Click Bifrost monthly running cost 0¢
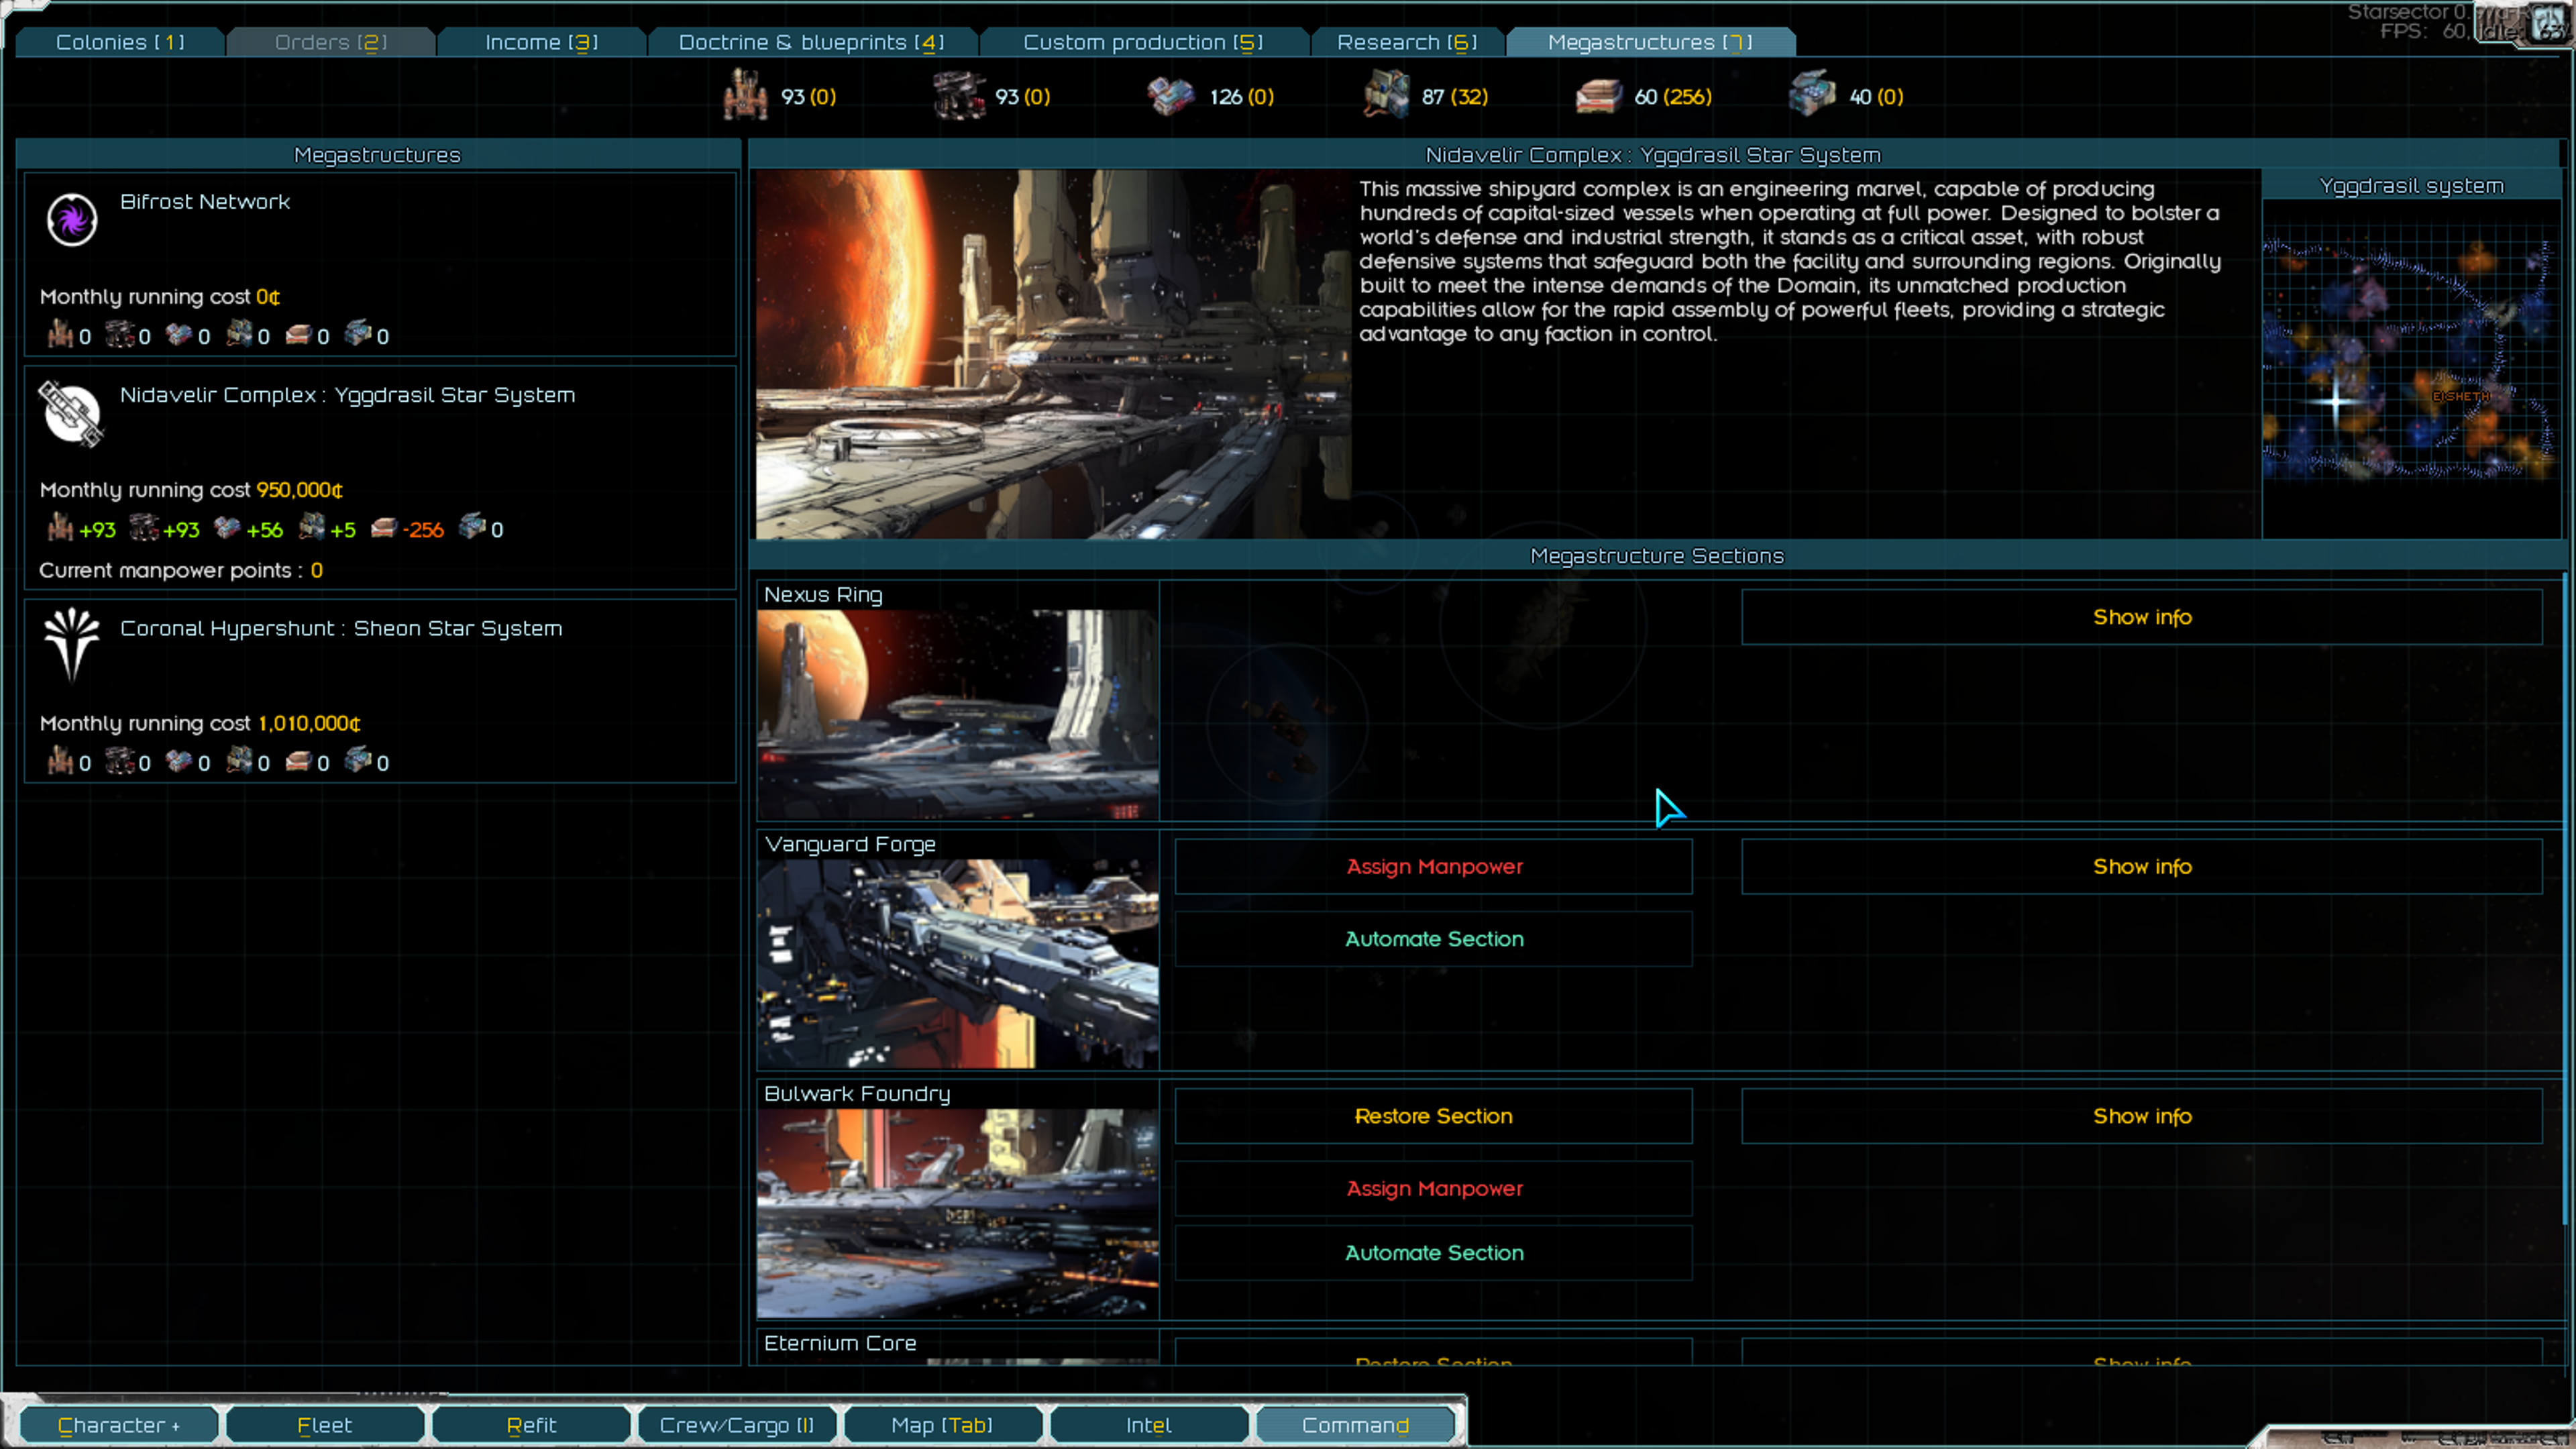The width and height of the screenshot is (2576, 1449). tap(268, 297)
